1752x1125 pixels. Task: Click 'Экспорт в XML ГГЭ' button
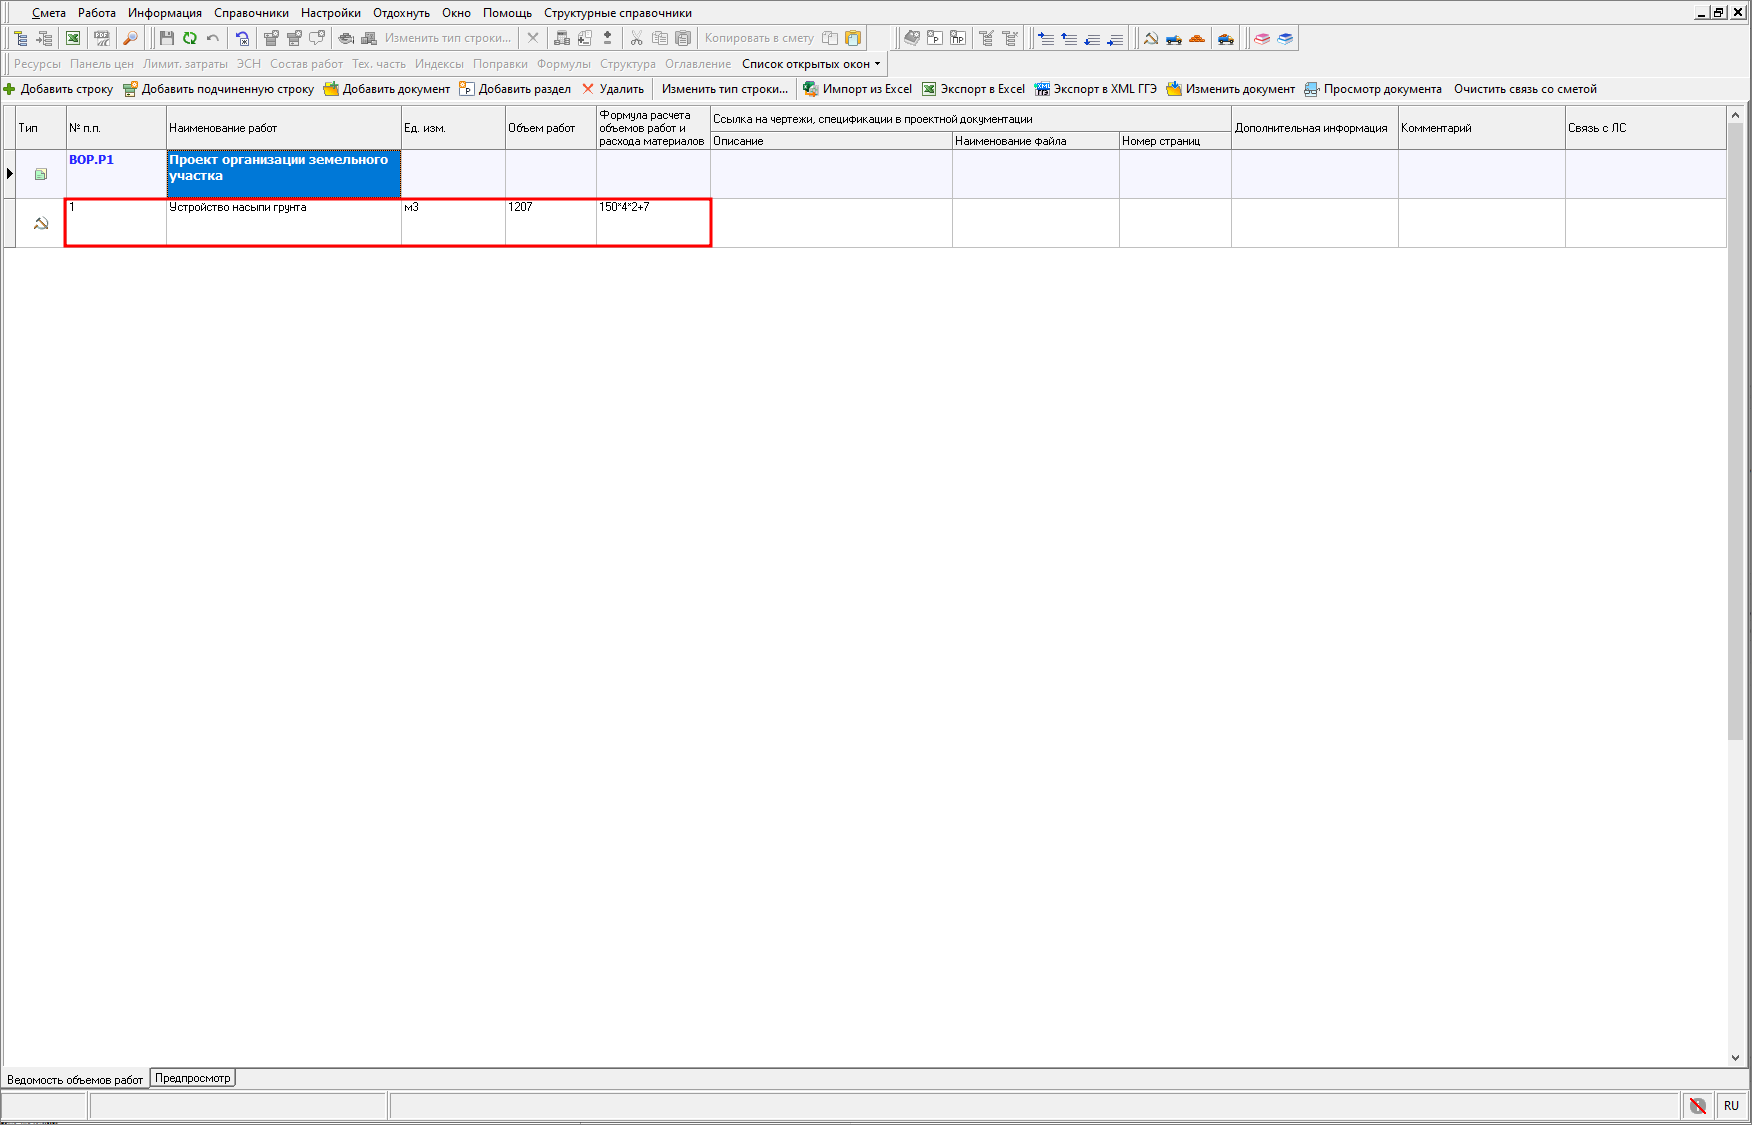[x=1096, y=89]
